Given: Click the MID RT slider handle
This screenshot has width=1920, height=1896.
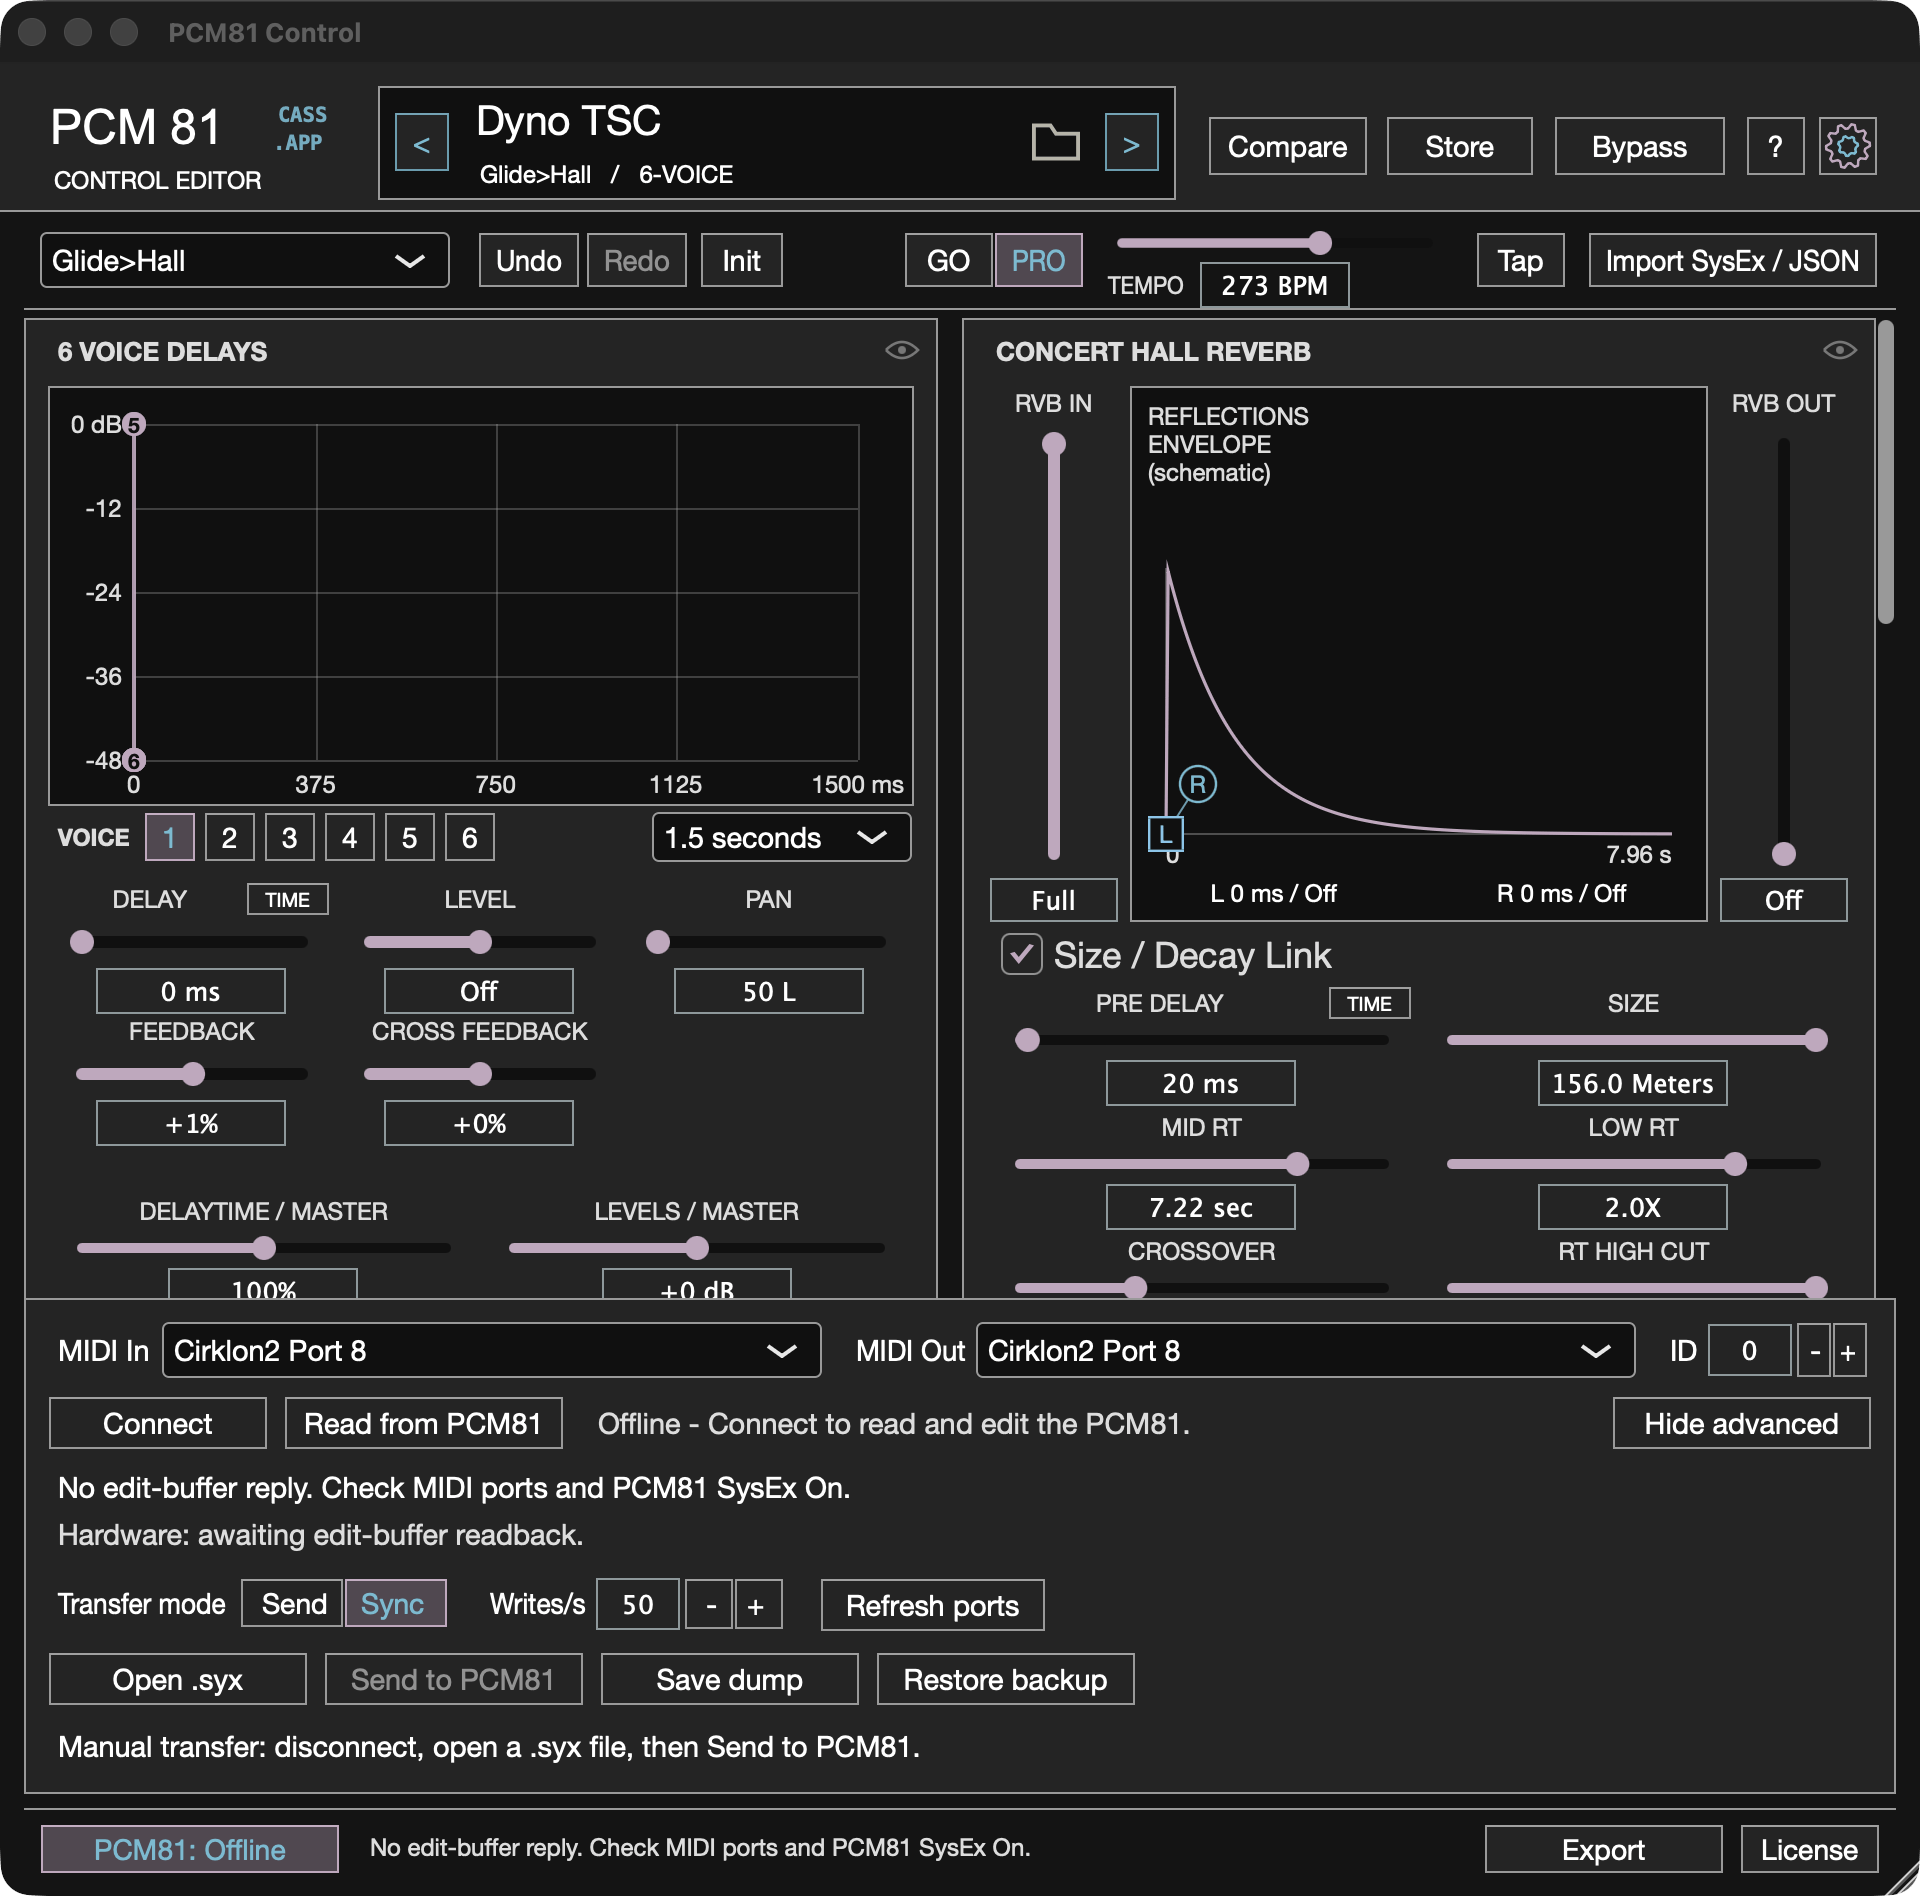Looking at the screenshot, I should [1297, 1164].
